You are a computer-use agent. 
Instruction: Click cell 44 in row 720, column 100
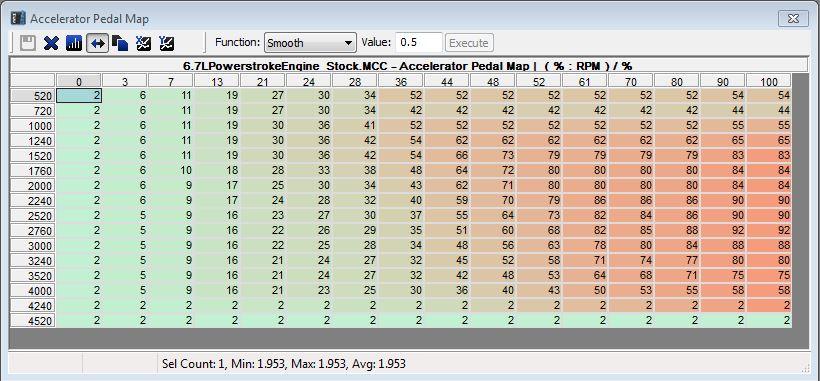(769, 111)
